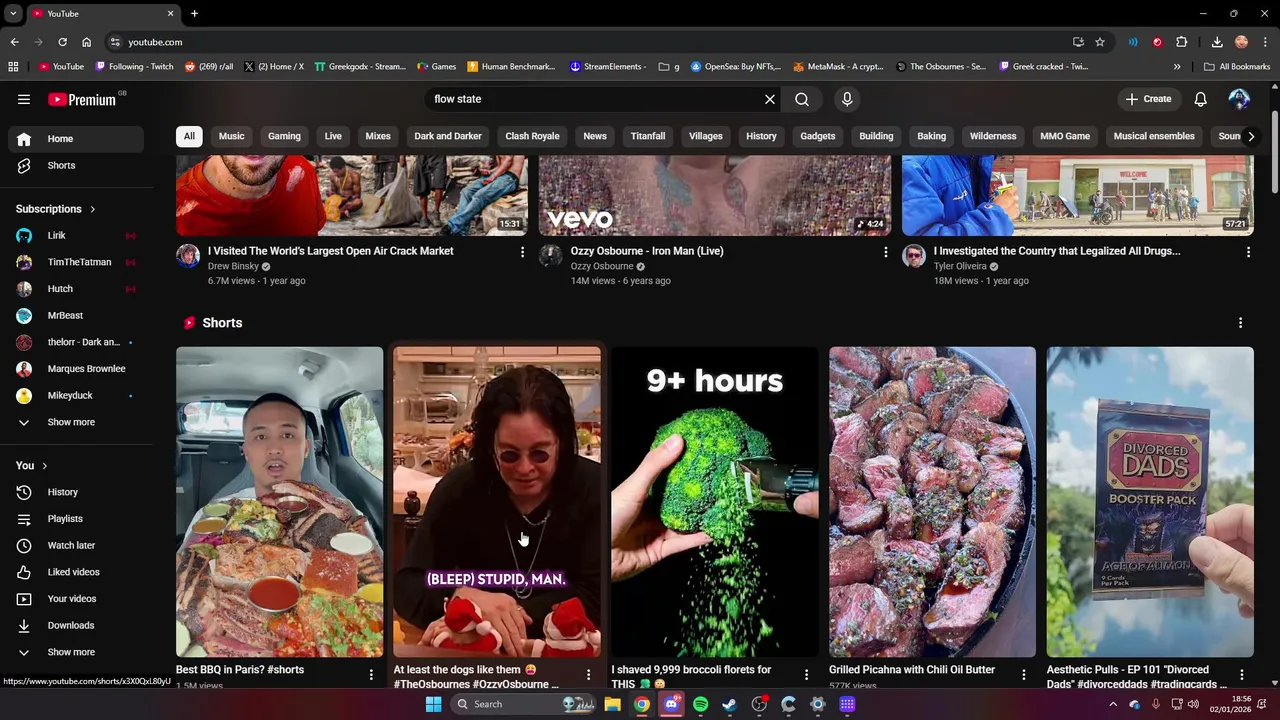
Task: Bookmark this page with the star
Action: (x=1100, y=42)
